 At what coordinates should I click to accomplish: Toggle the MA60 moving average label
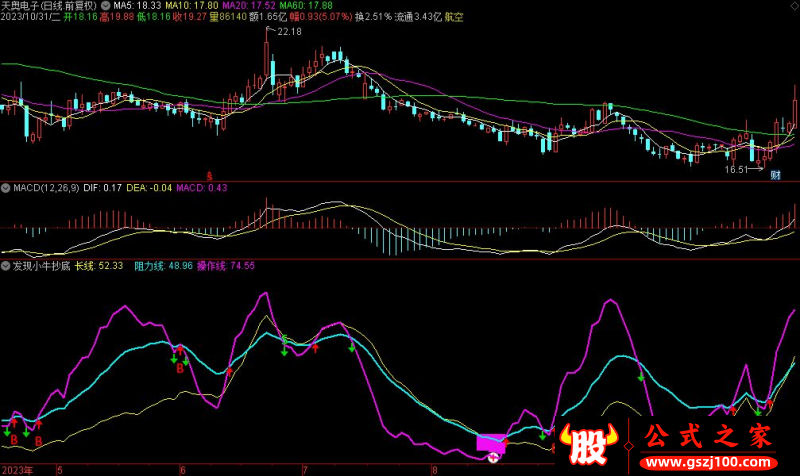point(312,6)
